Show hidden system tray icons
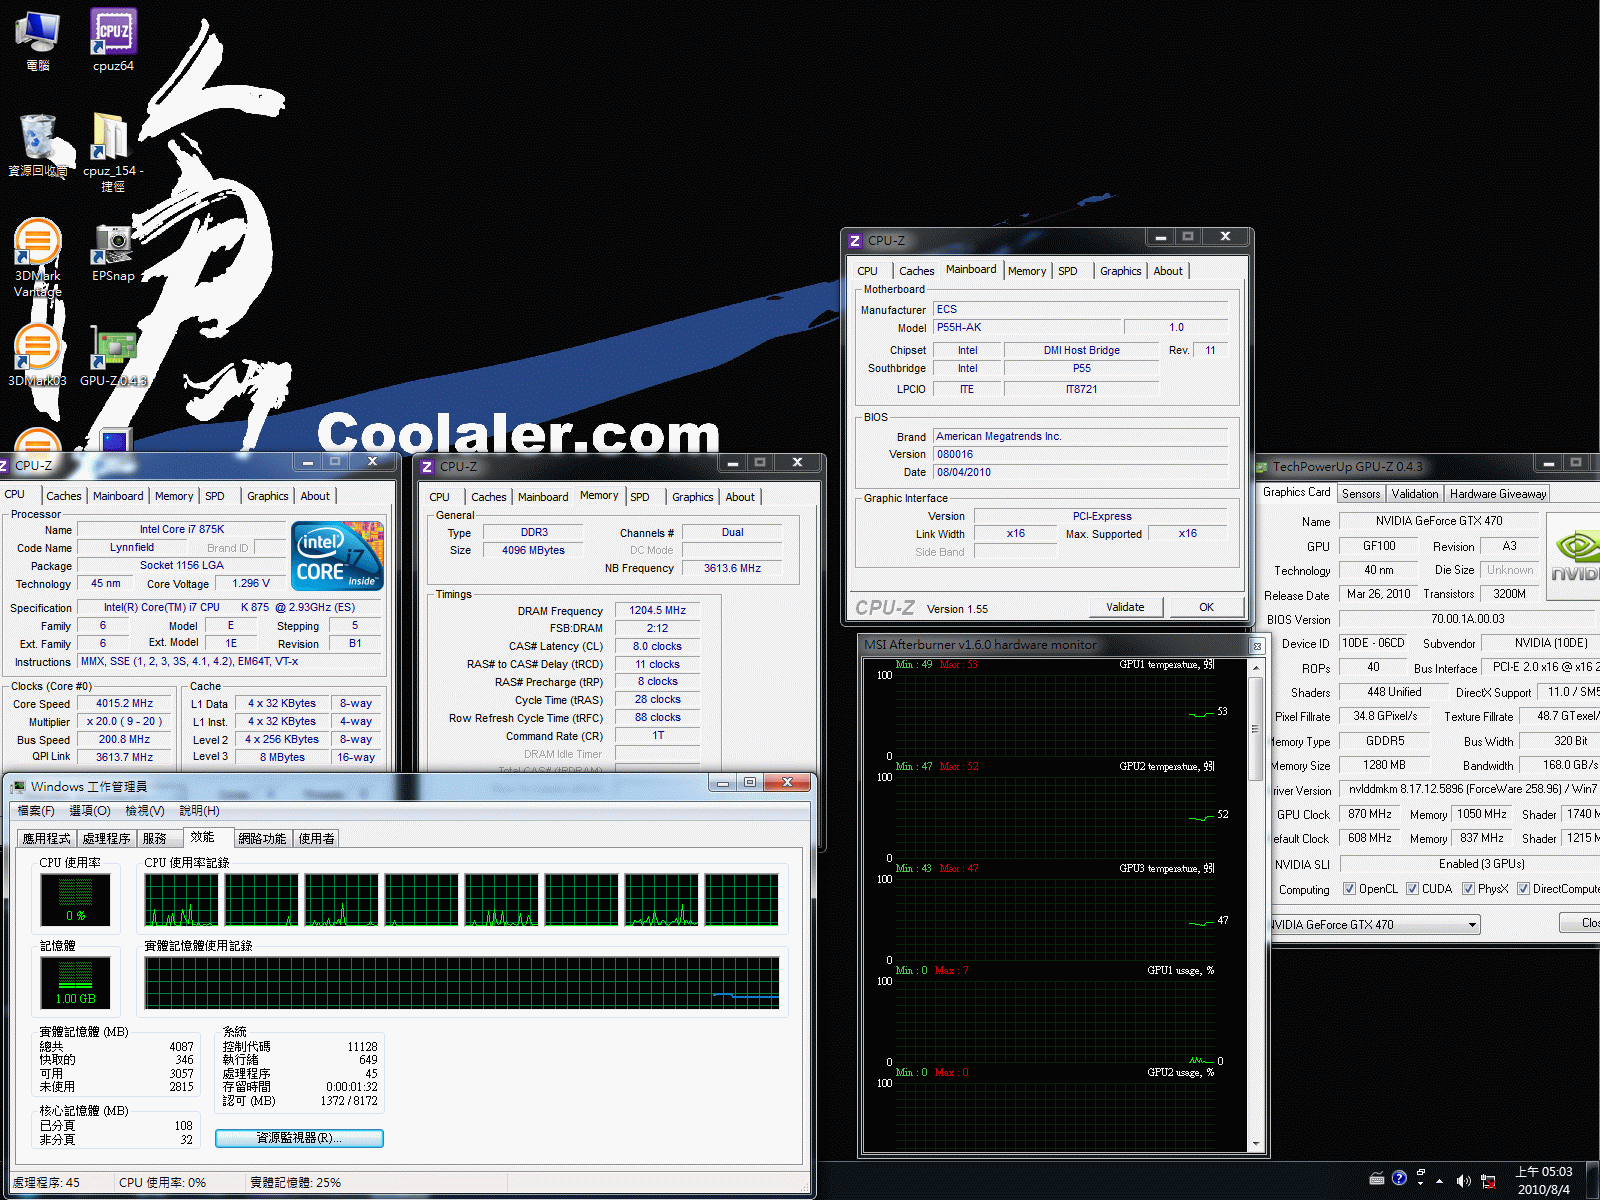This screenshot has width=1600, height=1200. (x=1440, y=1181)
